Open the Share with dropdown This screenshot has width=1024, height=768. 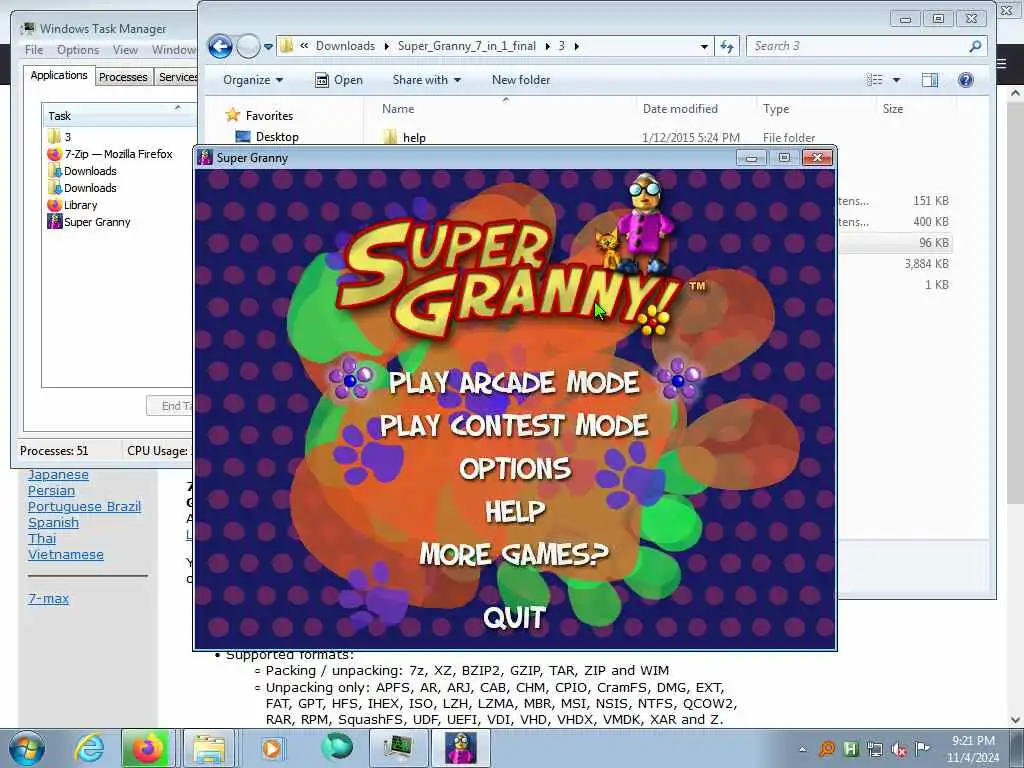(x=426, y=80)
